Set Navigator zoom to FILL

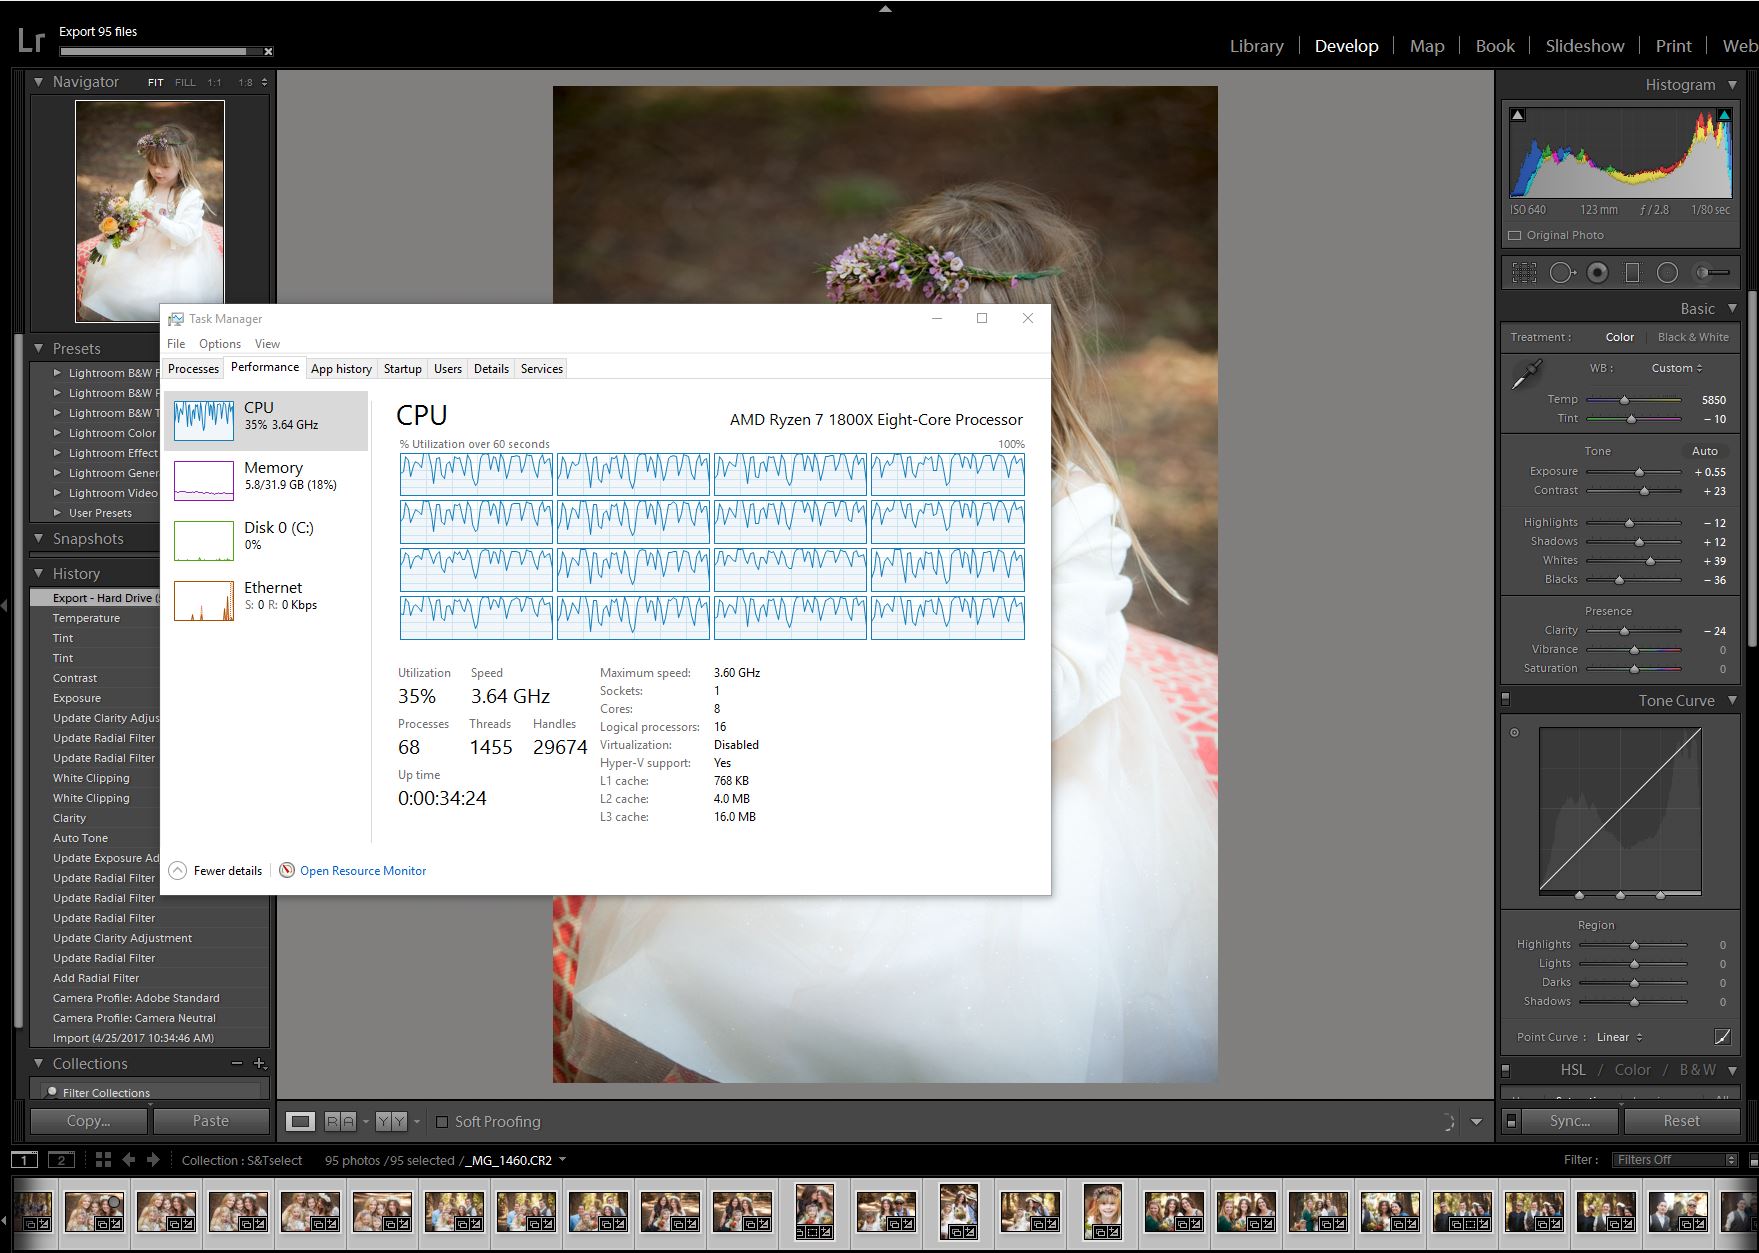click(185, 82)
